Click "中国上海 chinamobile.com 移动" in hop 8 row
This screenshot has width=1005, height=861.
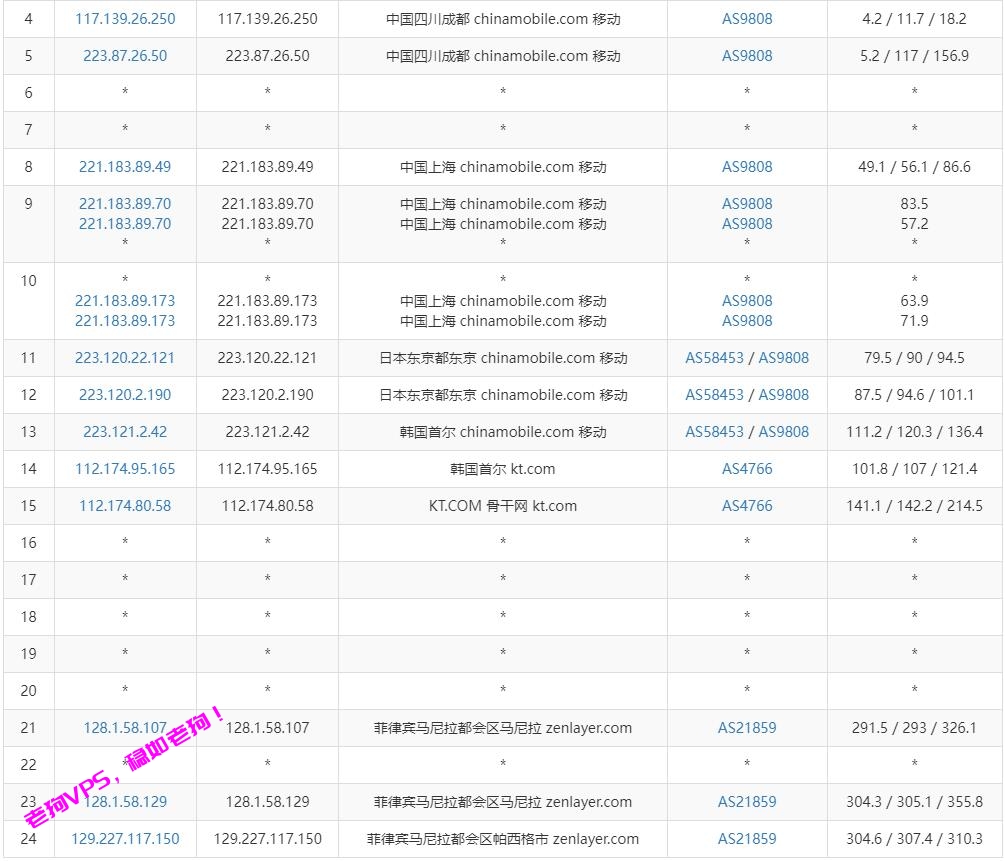coord(503,167)
